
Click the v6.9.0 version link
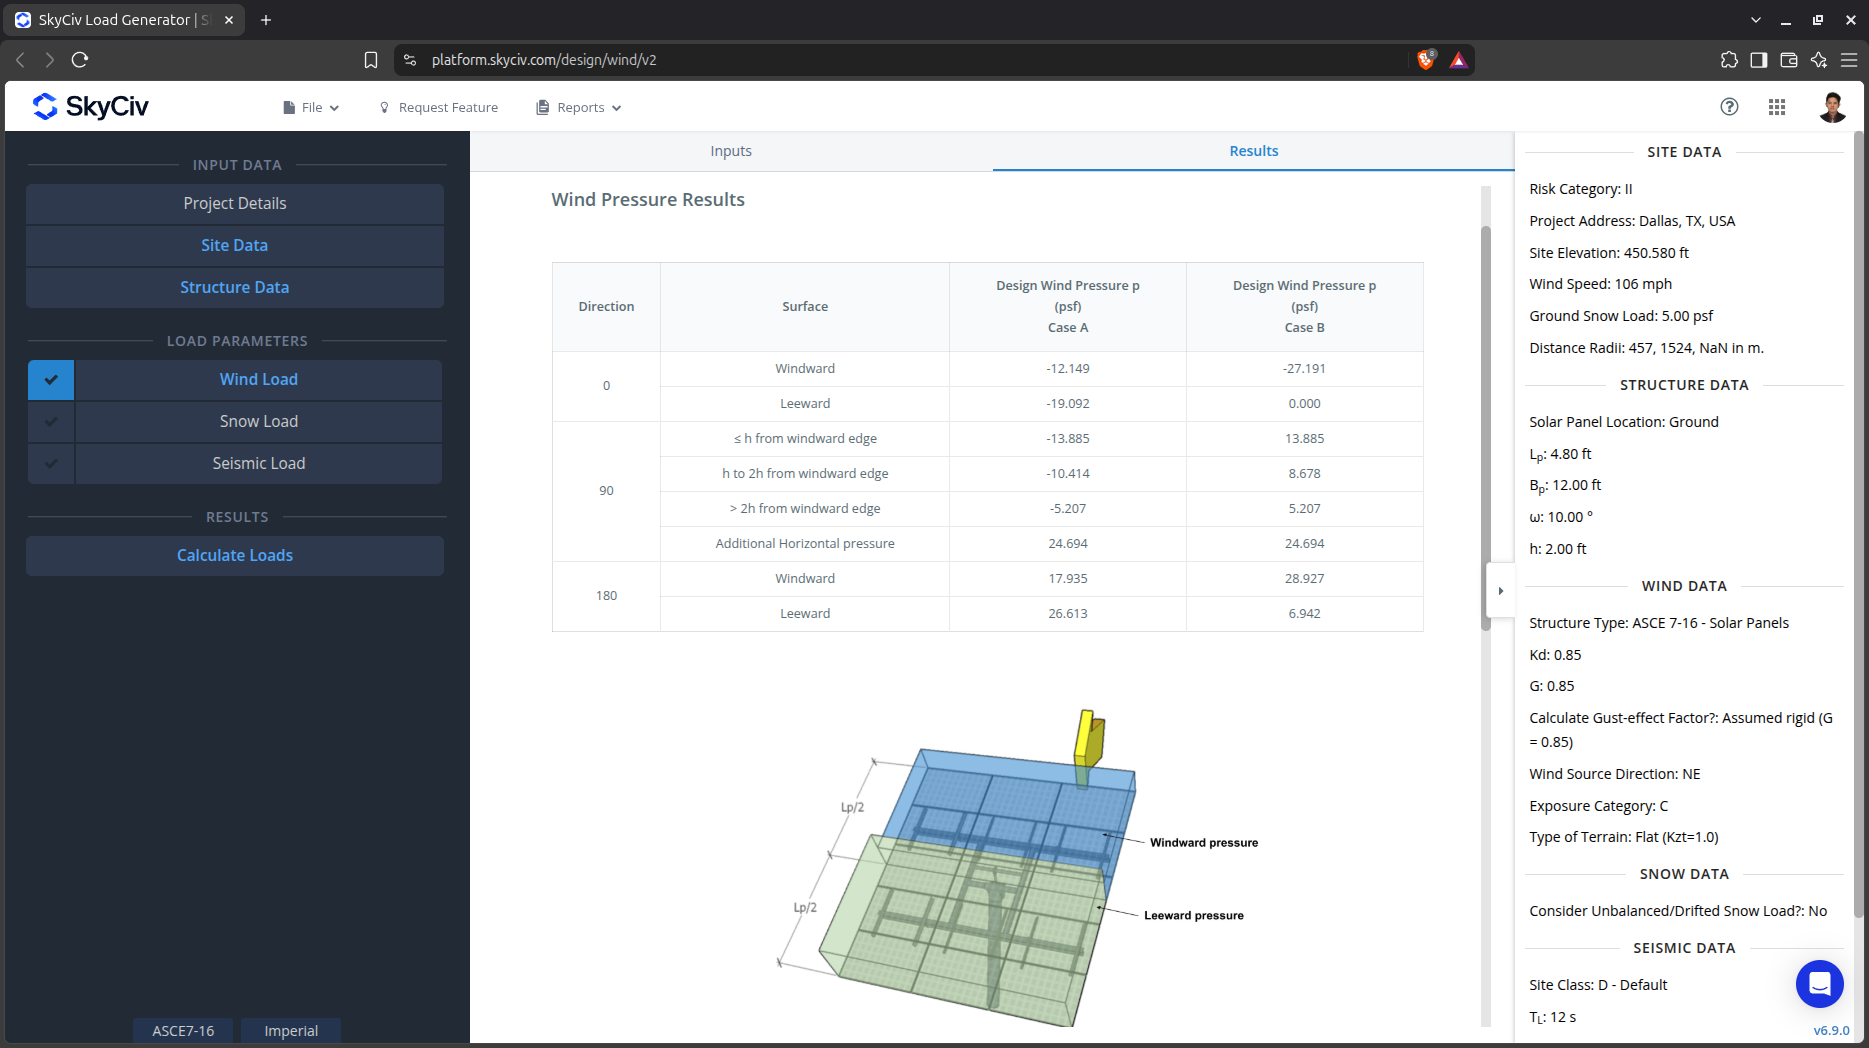pyautogui.click(x=1831, y=1030)
